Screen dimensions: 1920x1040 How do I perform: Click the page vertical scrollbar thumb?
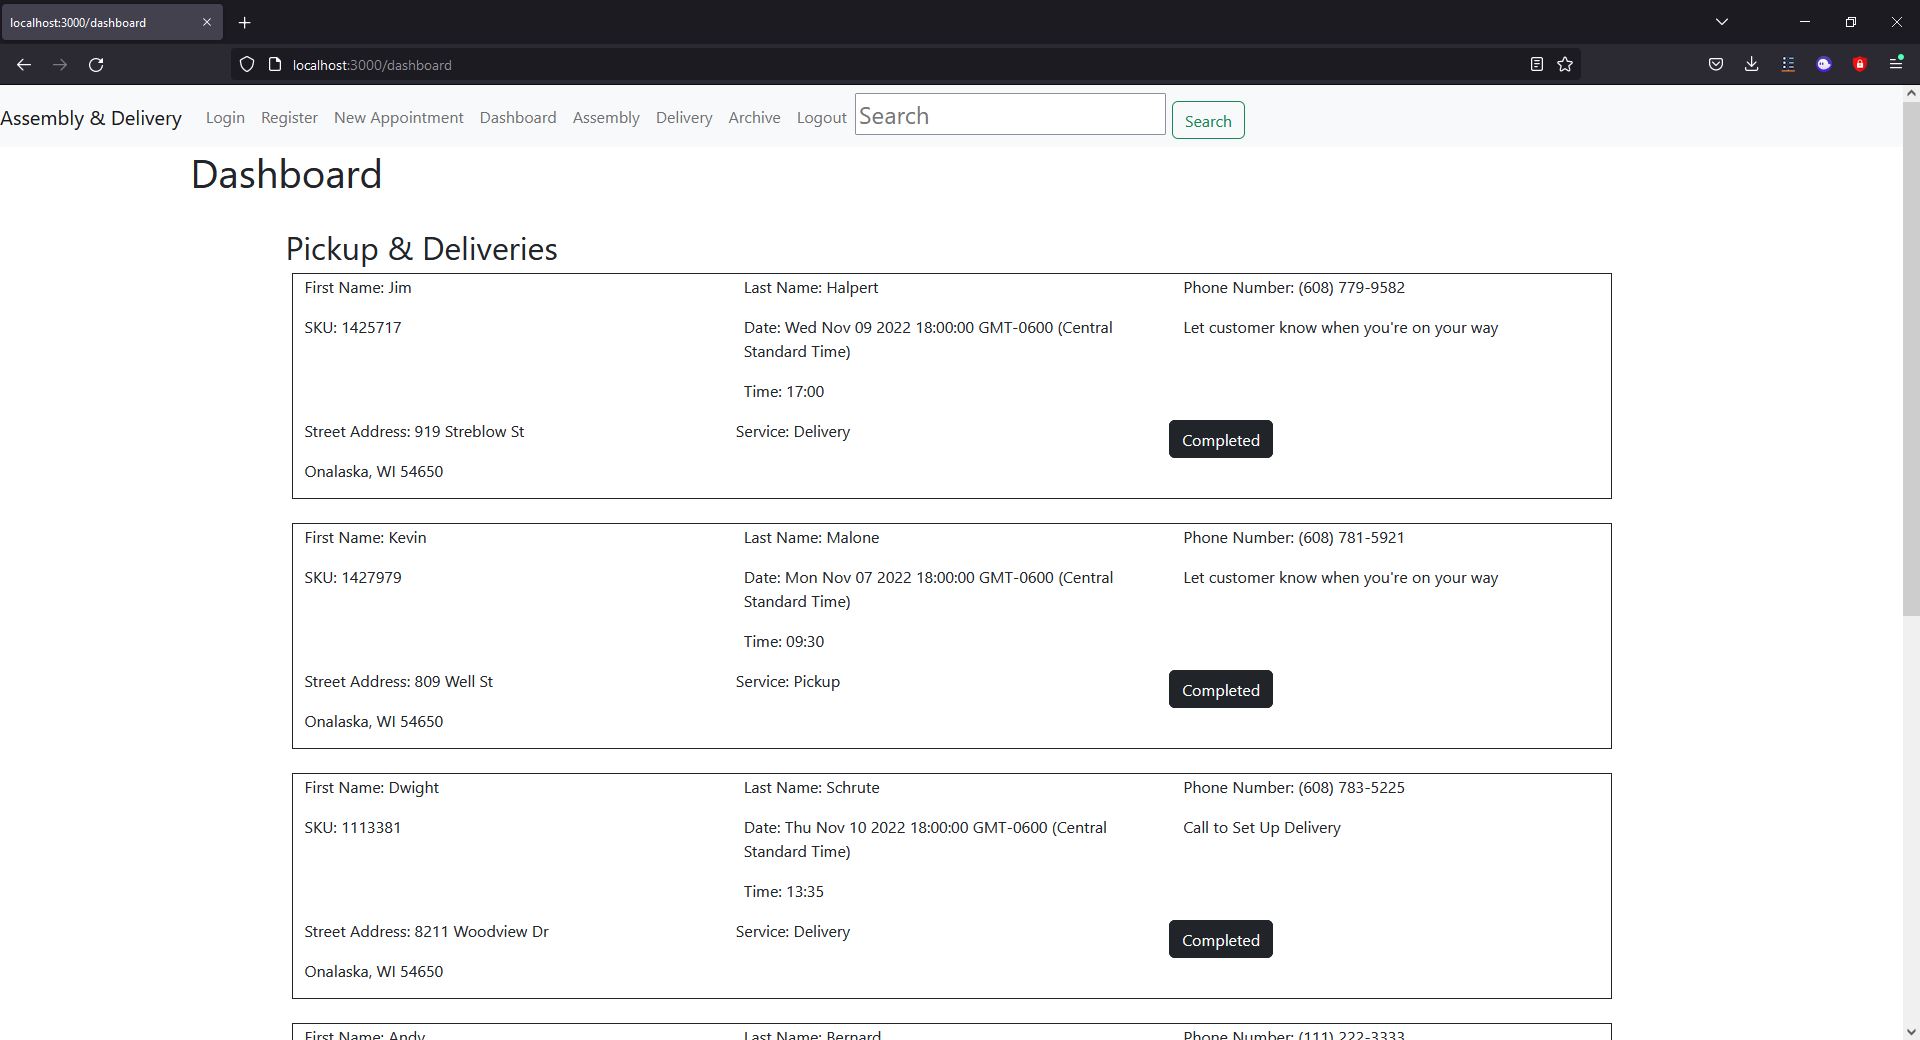click(1910, 358)
